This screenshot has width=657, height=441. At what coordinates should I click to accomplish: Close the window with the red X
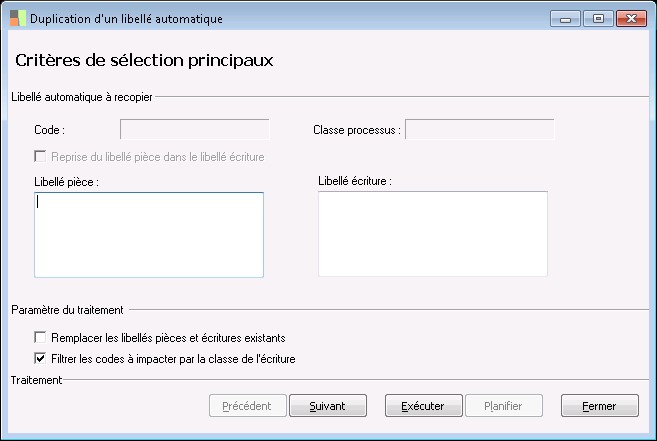[630, 19]
